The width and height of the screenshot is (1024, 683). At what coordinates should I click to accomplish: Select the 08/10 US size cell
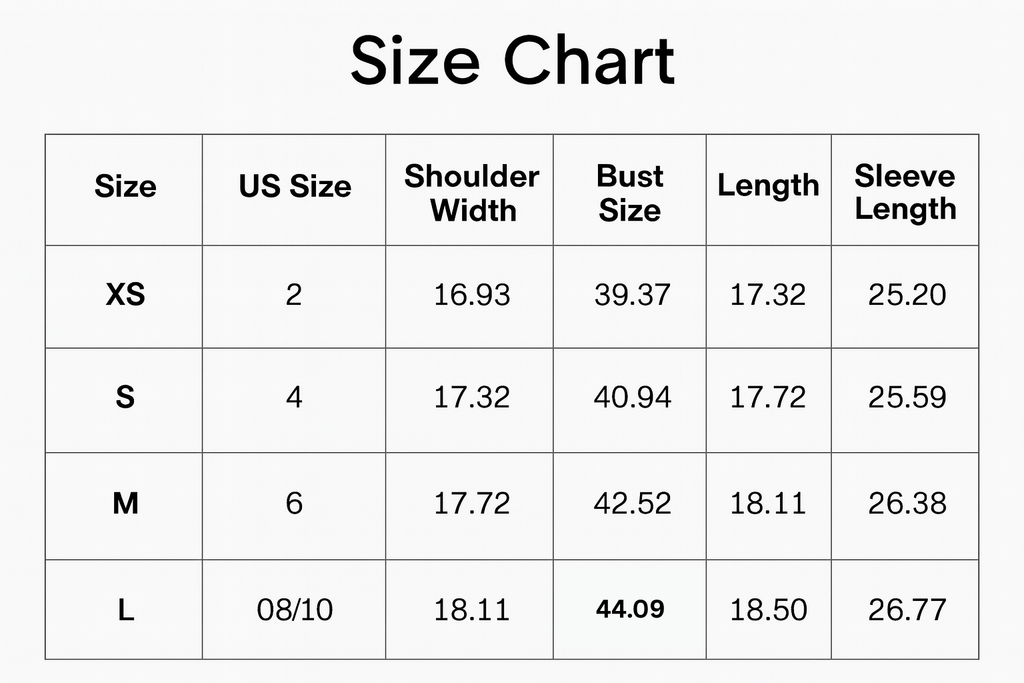295,610
